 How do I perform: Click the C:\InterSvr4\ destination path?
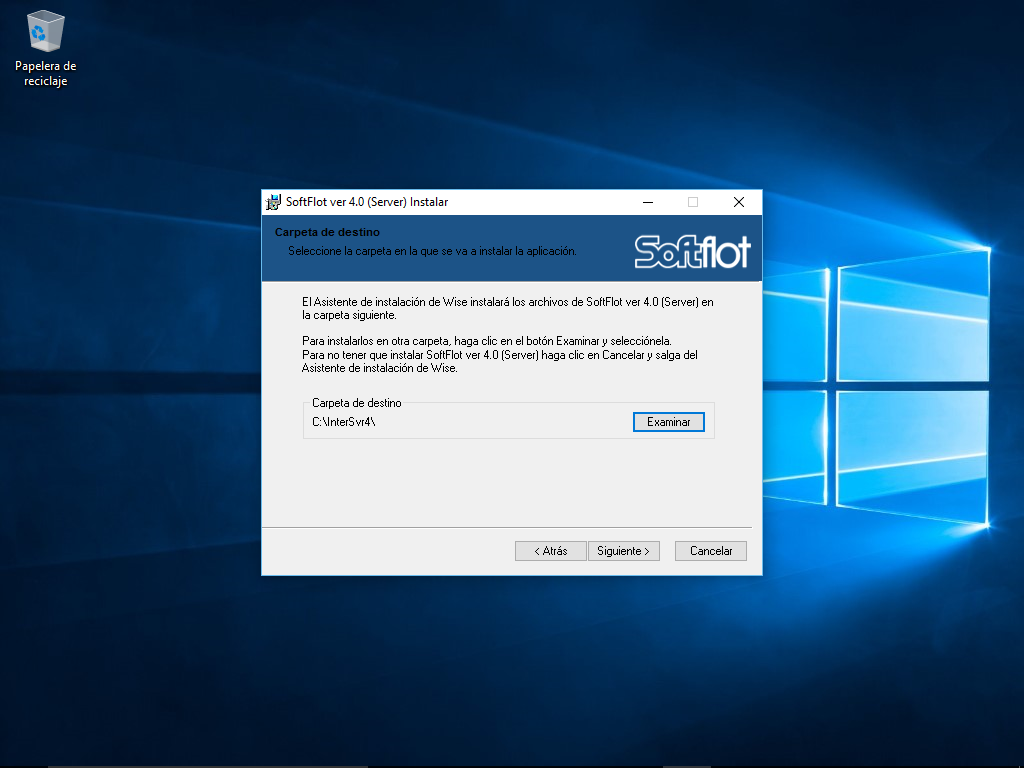tap(344, 422)
